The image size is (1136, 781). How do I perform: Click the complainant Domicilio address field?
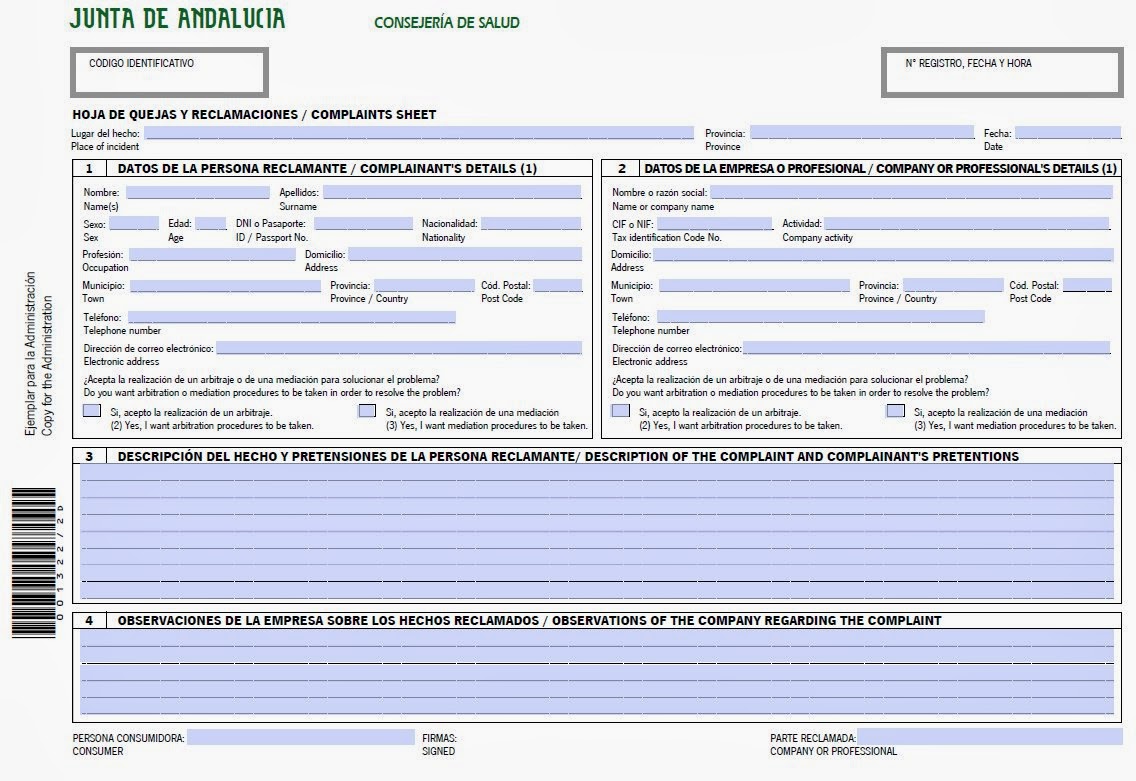coord(465,254)
